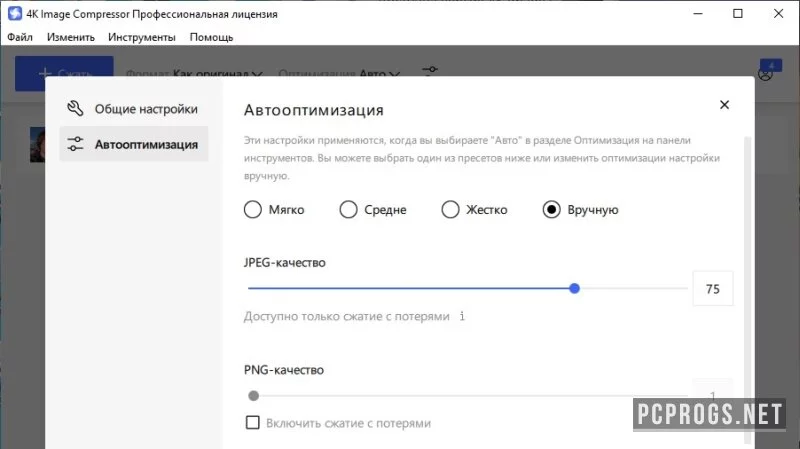Click the 4K Image Compressor app icon

(15, 14)
